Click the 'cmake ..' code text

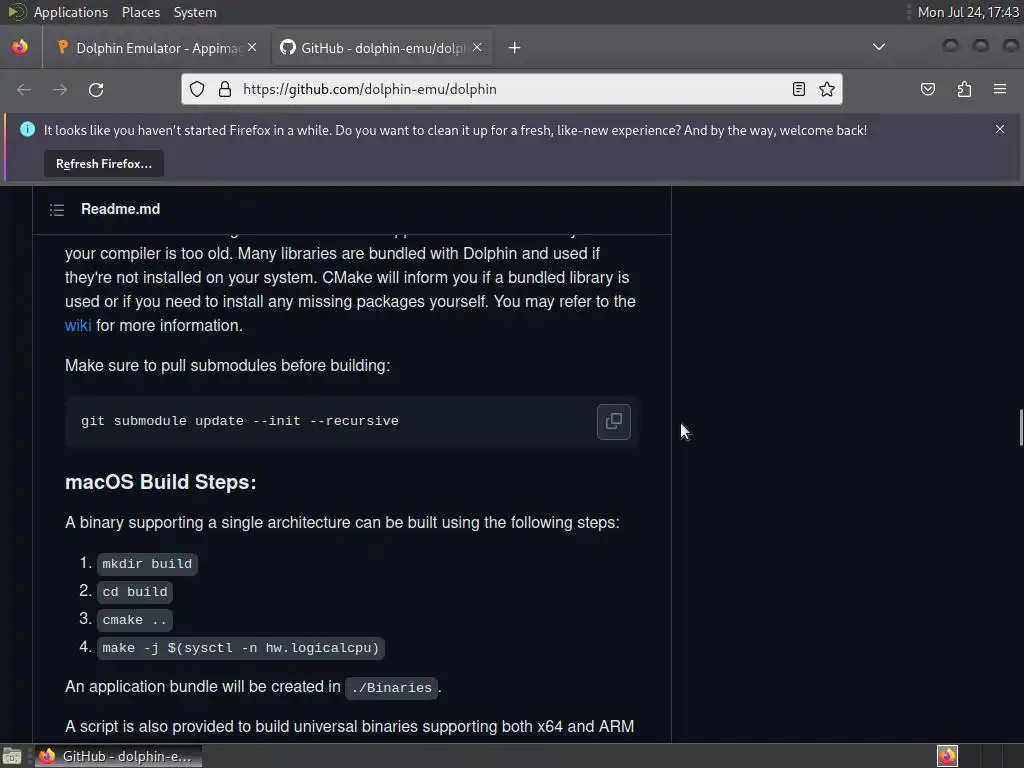point(135,620)
